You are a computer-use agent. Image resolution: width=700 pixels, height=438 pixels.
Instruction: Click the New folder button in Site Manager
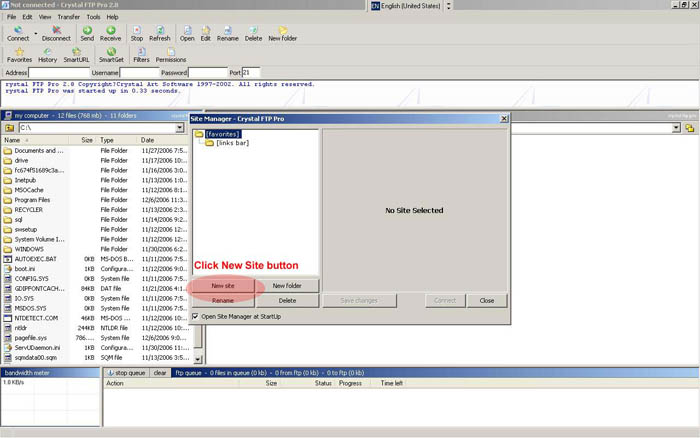(x=287, y=286)
